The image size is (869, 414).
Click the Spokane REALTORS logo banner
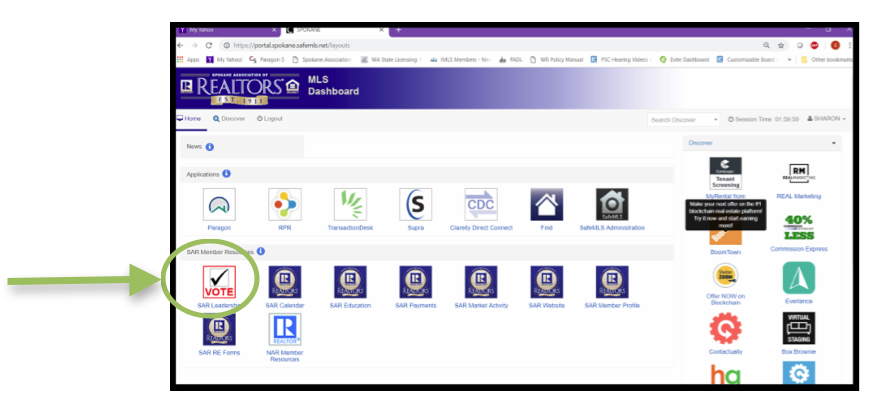[x=239, y=89]
